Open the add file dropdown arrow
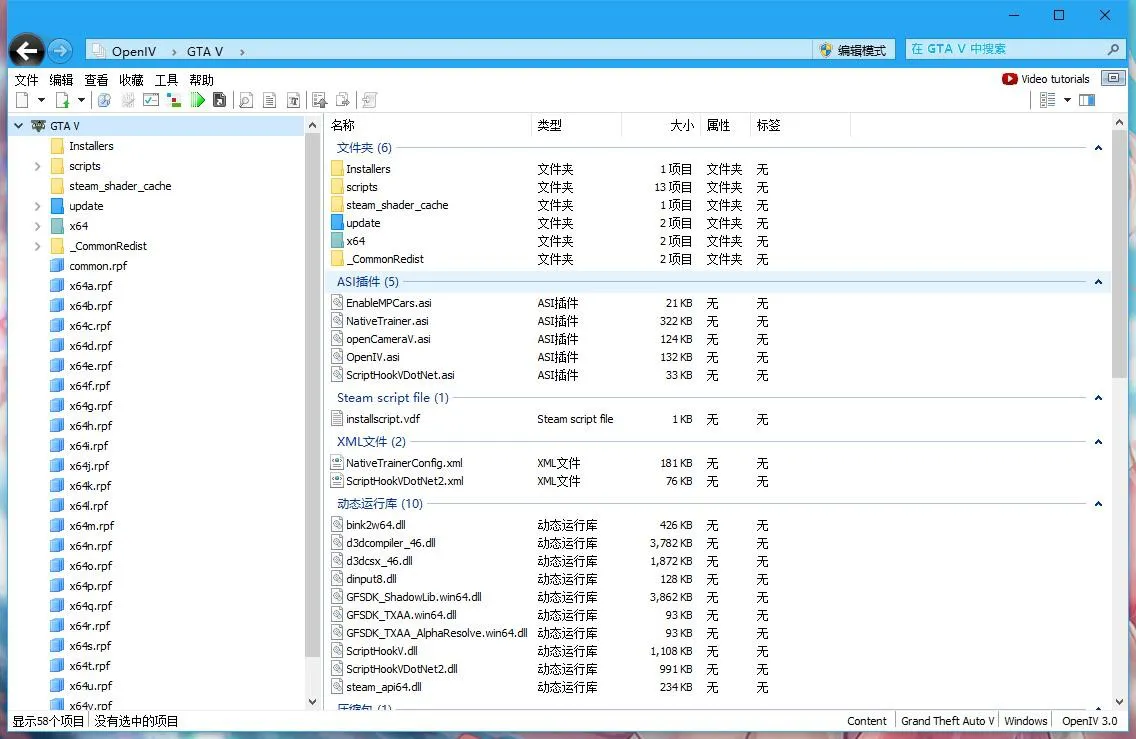 81,100
